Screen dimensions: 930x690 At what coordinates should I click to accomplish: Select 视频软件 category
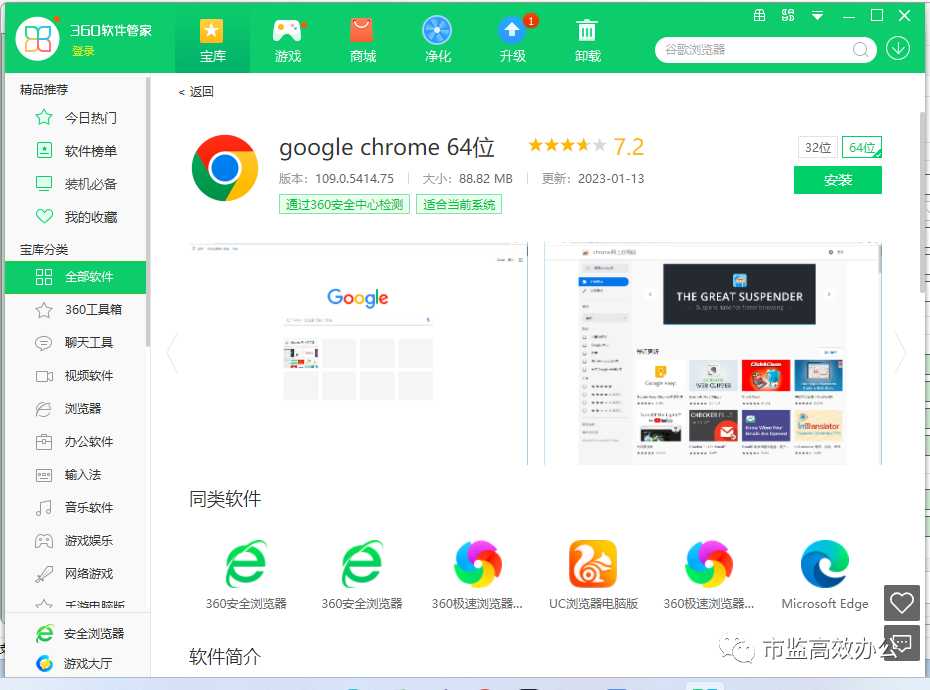pyautogui.click(x=76, y=376)
